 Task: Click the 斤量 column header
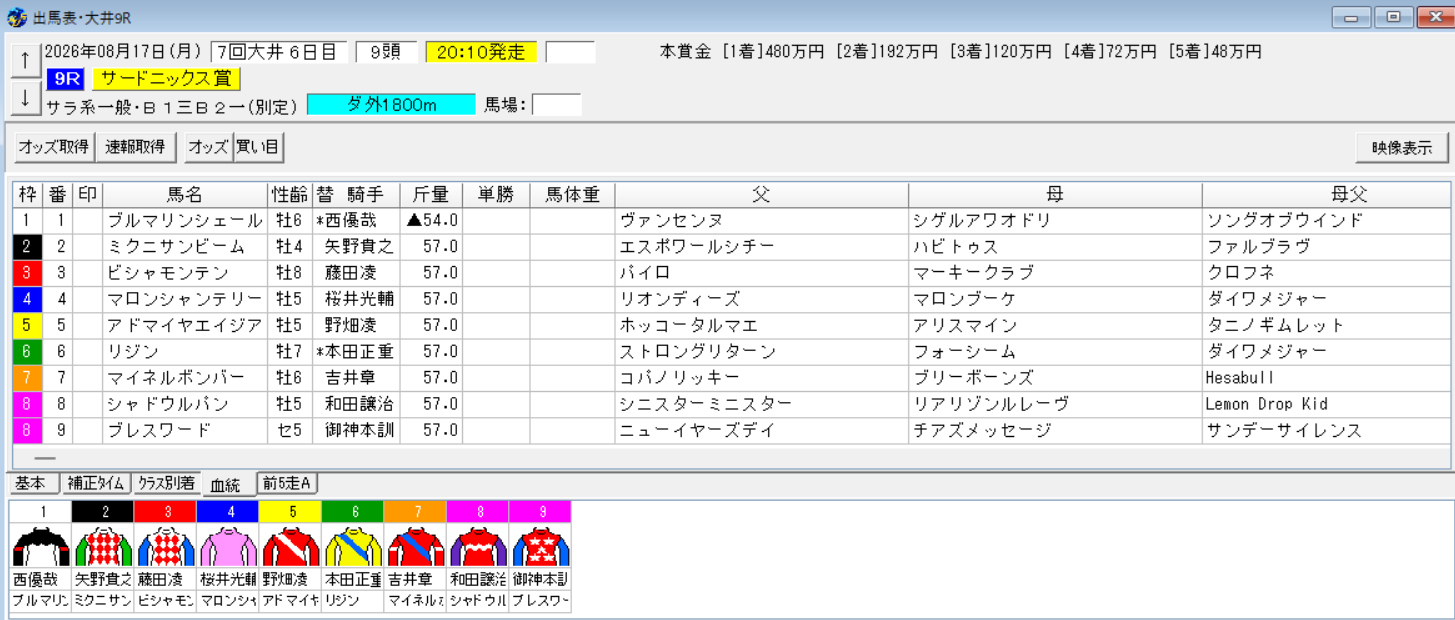(431, 195)
